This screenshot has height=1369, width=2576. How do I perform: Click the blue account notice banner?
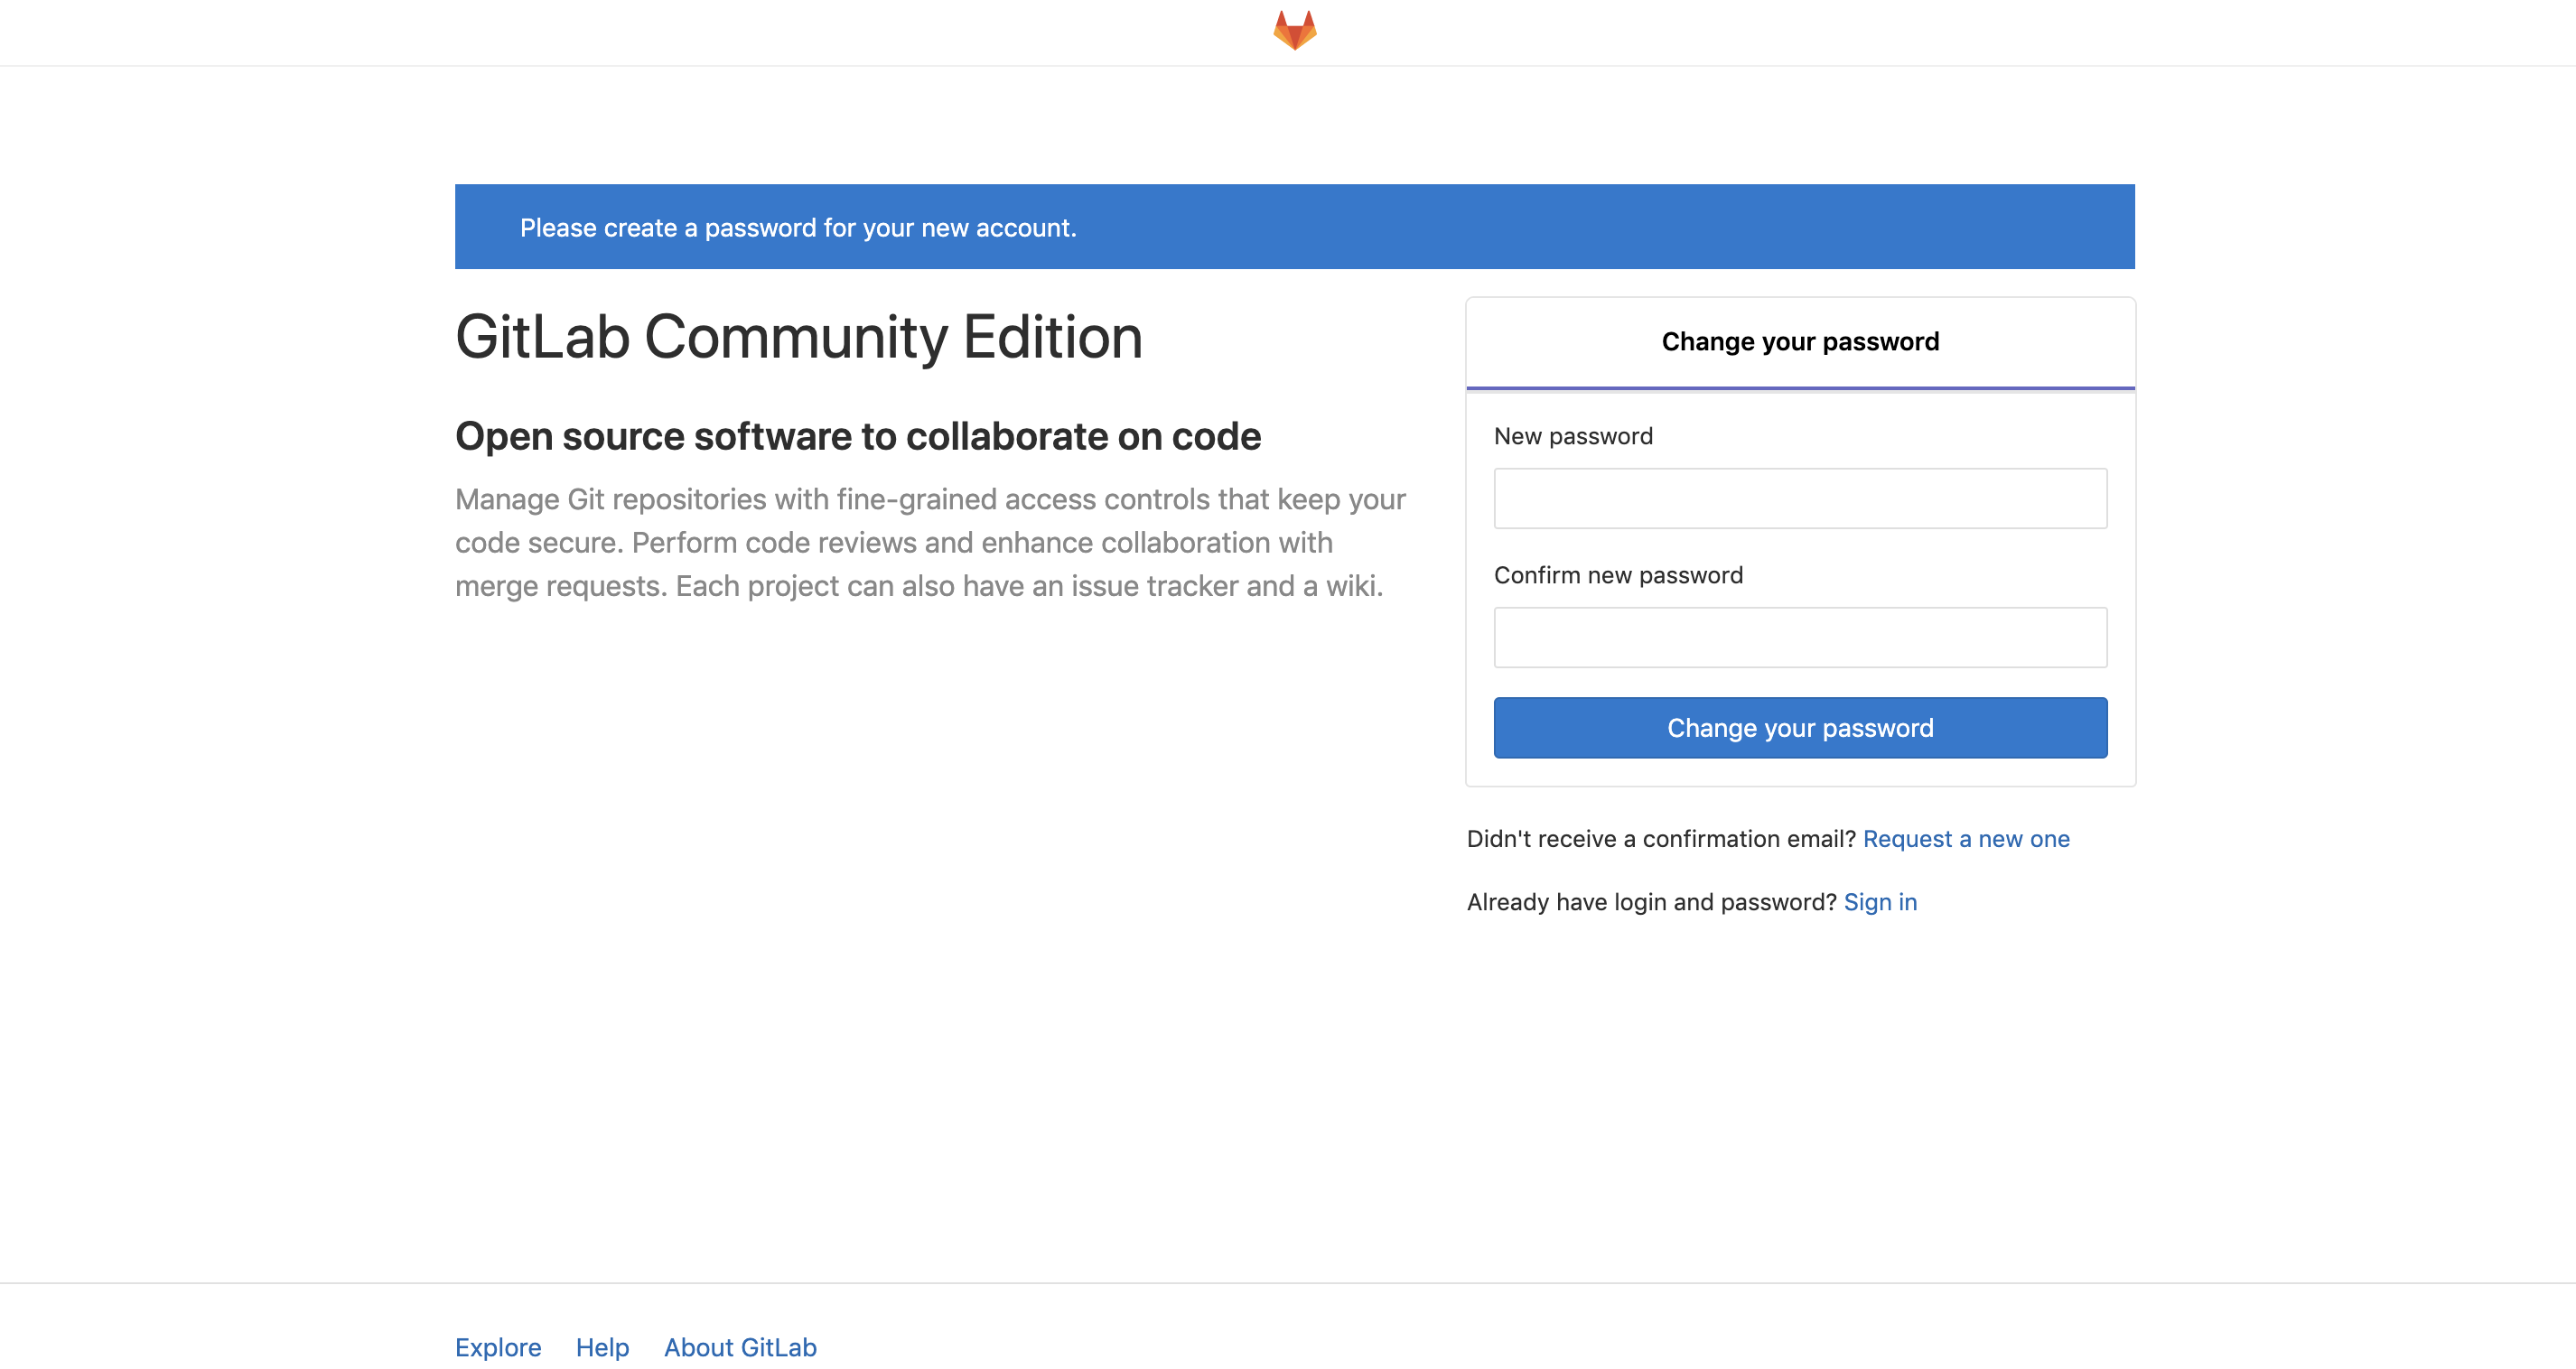tap(1295, 226)
